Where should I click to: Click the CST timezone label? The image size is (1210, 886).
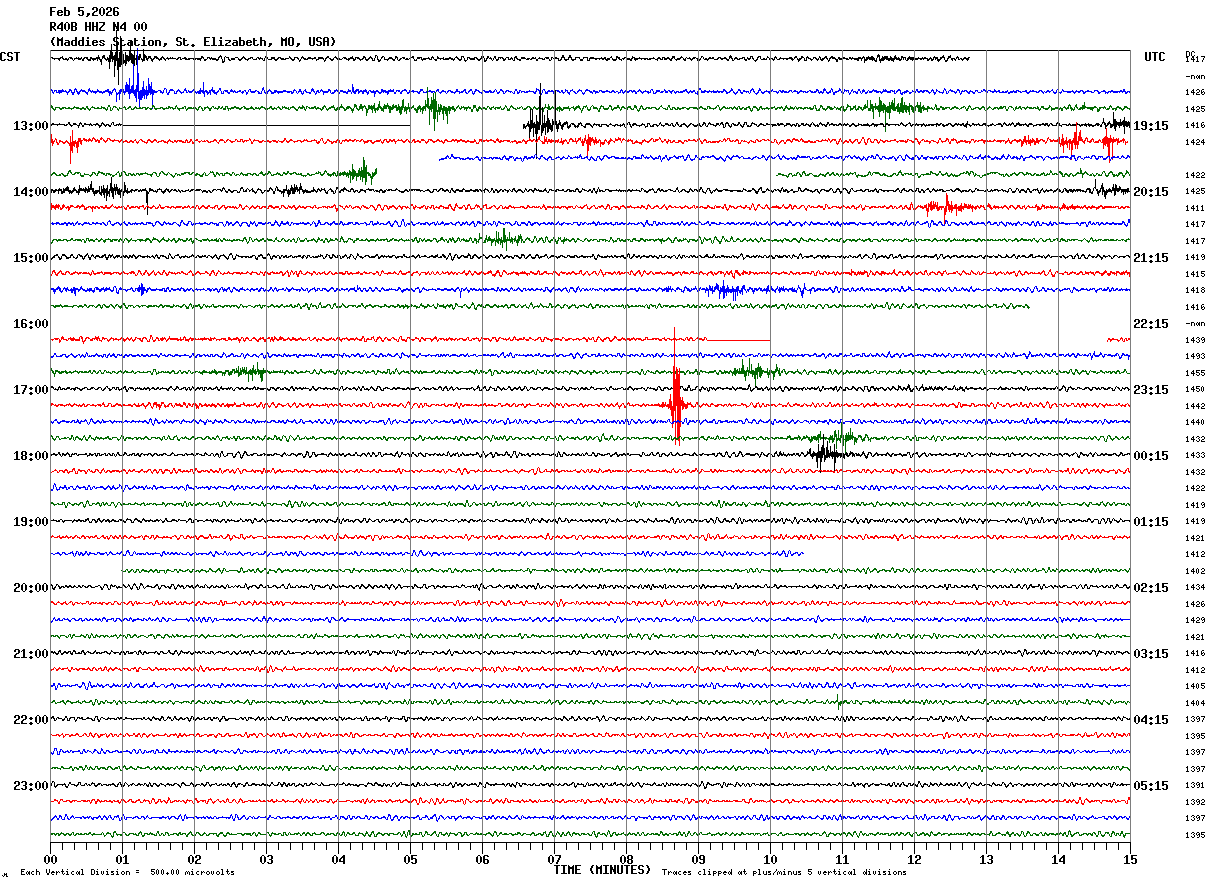coord(10,57)
